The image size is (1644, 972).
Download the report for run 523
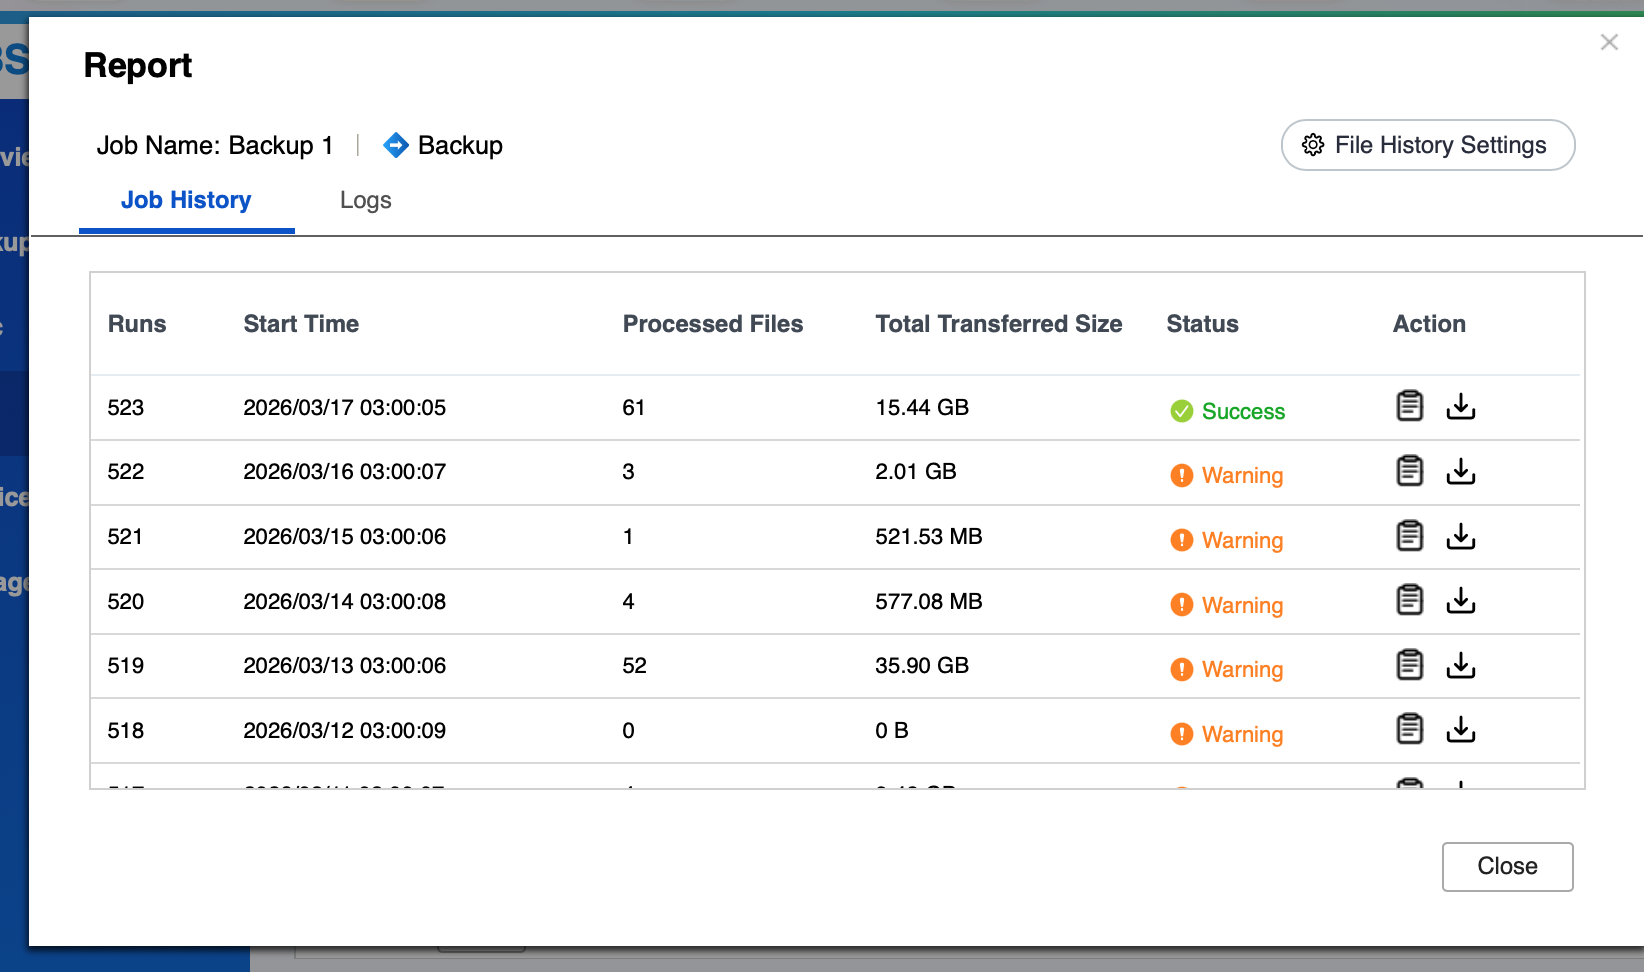[1460, 406]
